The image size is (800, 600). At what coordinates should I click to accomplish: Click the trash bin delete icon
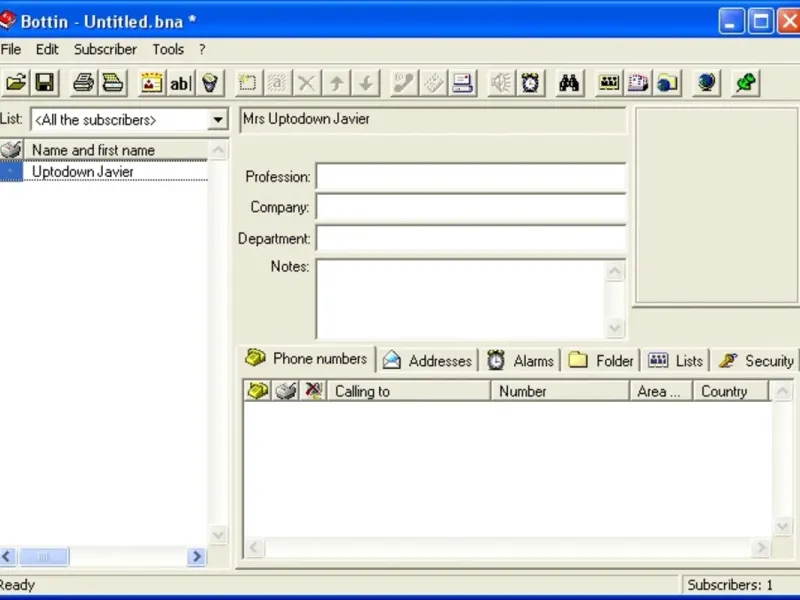209,83
